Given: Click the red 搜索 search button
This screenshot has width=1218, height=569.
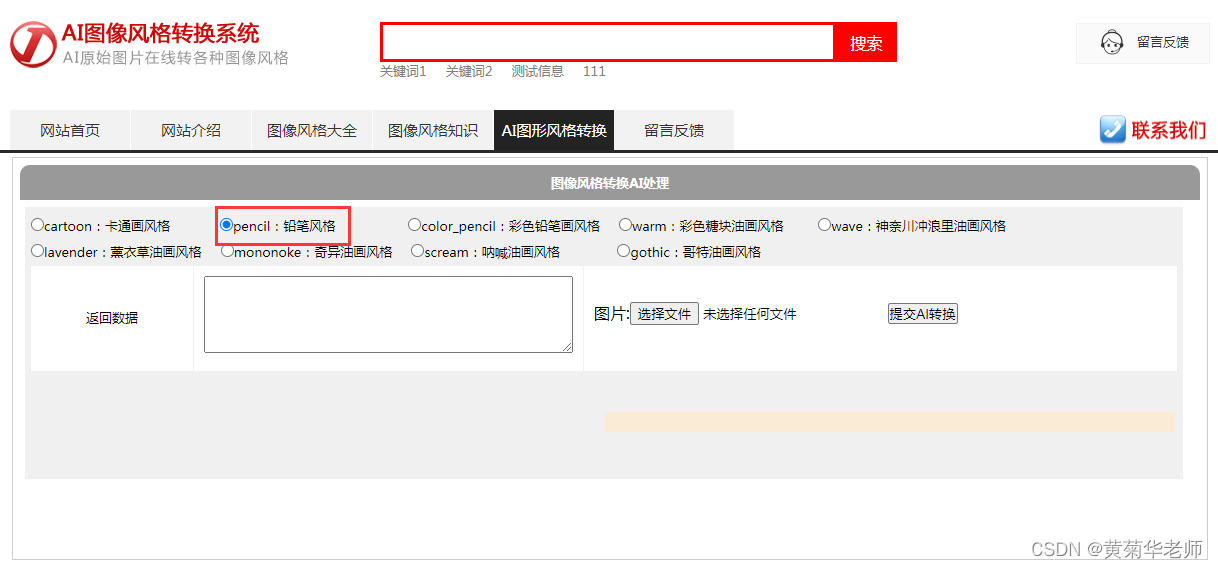Looking at the screenshot, I should (866, 43).
